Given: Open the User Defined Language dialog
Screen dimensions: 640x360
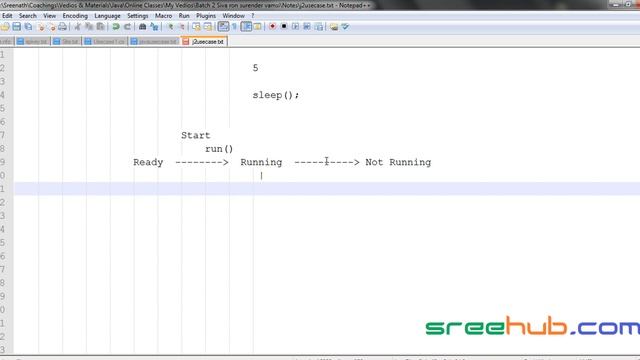Looking at the screenshot, I should coord(257,27).
